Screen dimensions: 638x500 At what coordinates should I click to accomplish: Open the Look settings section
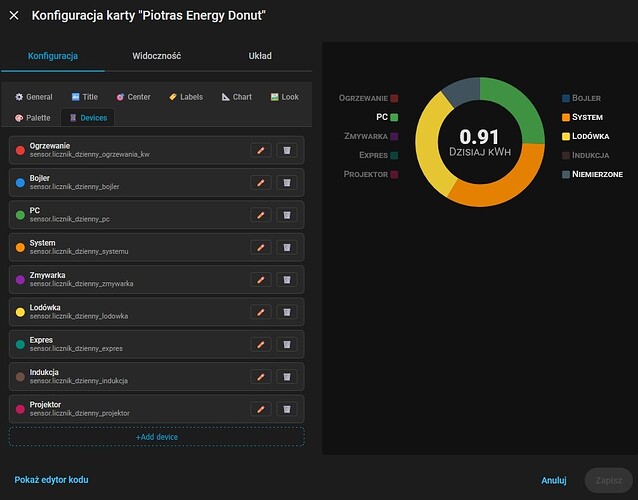[x=284, y=97]
